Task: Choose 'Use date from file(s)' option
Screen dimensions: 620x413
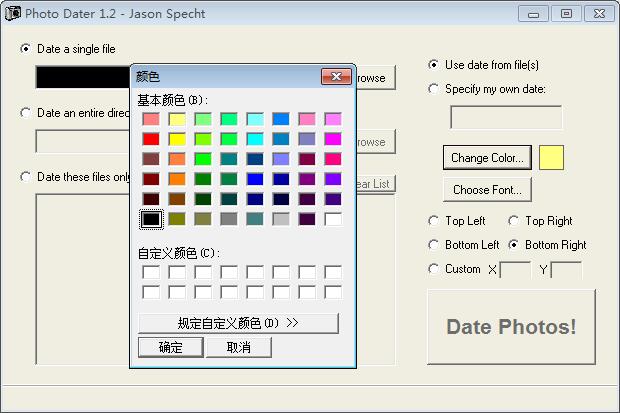Action: 433,64
